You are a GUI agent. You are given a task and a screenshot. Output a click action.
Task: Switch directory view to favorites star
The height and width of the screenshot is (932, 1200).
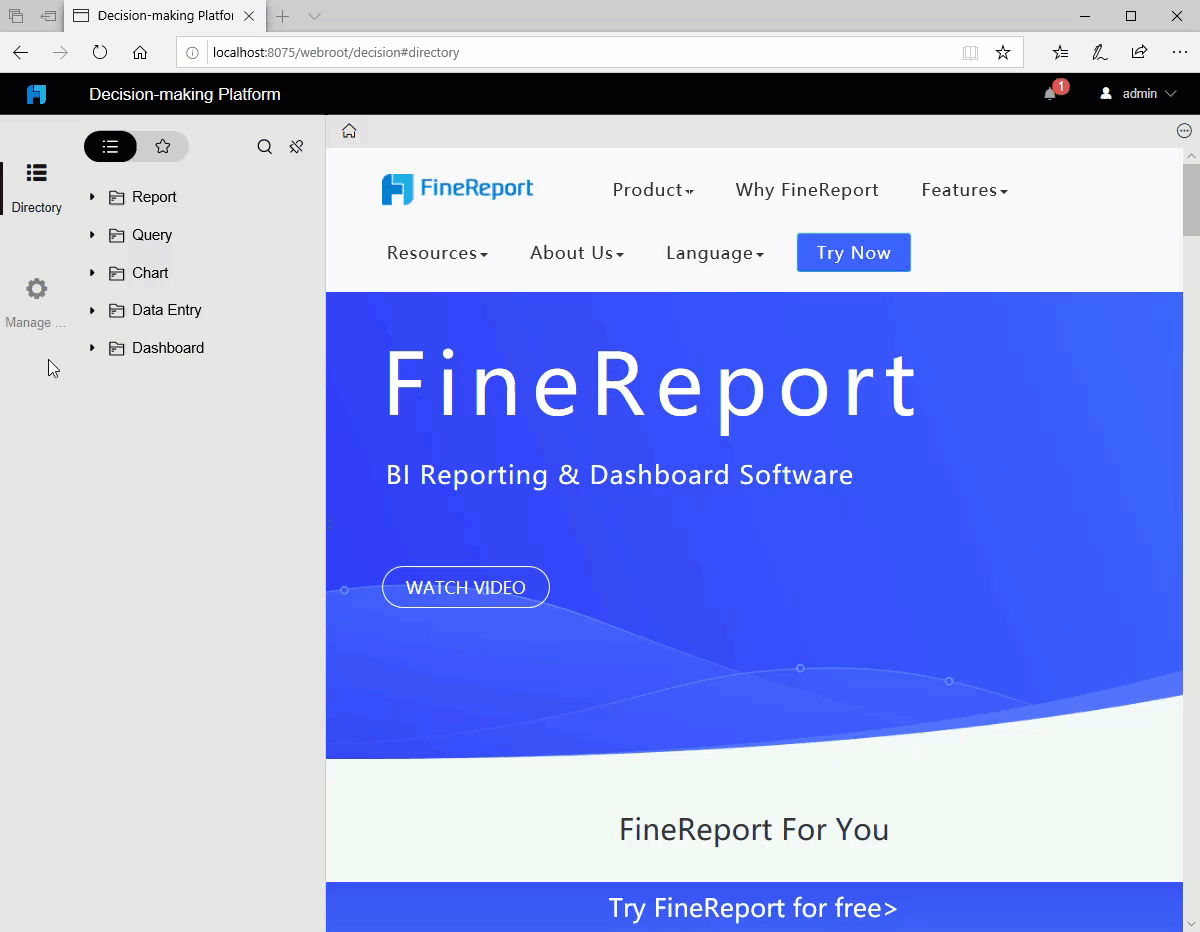tap(164, 146)
